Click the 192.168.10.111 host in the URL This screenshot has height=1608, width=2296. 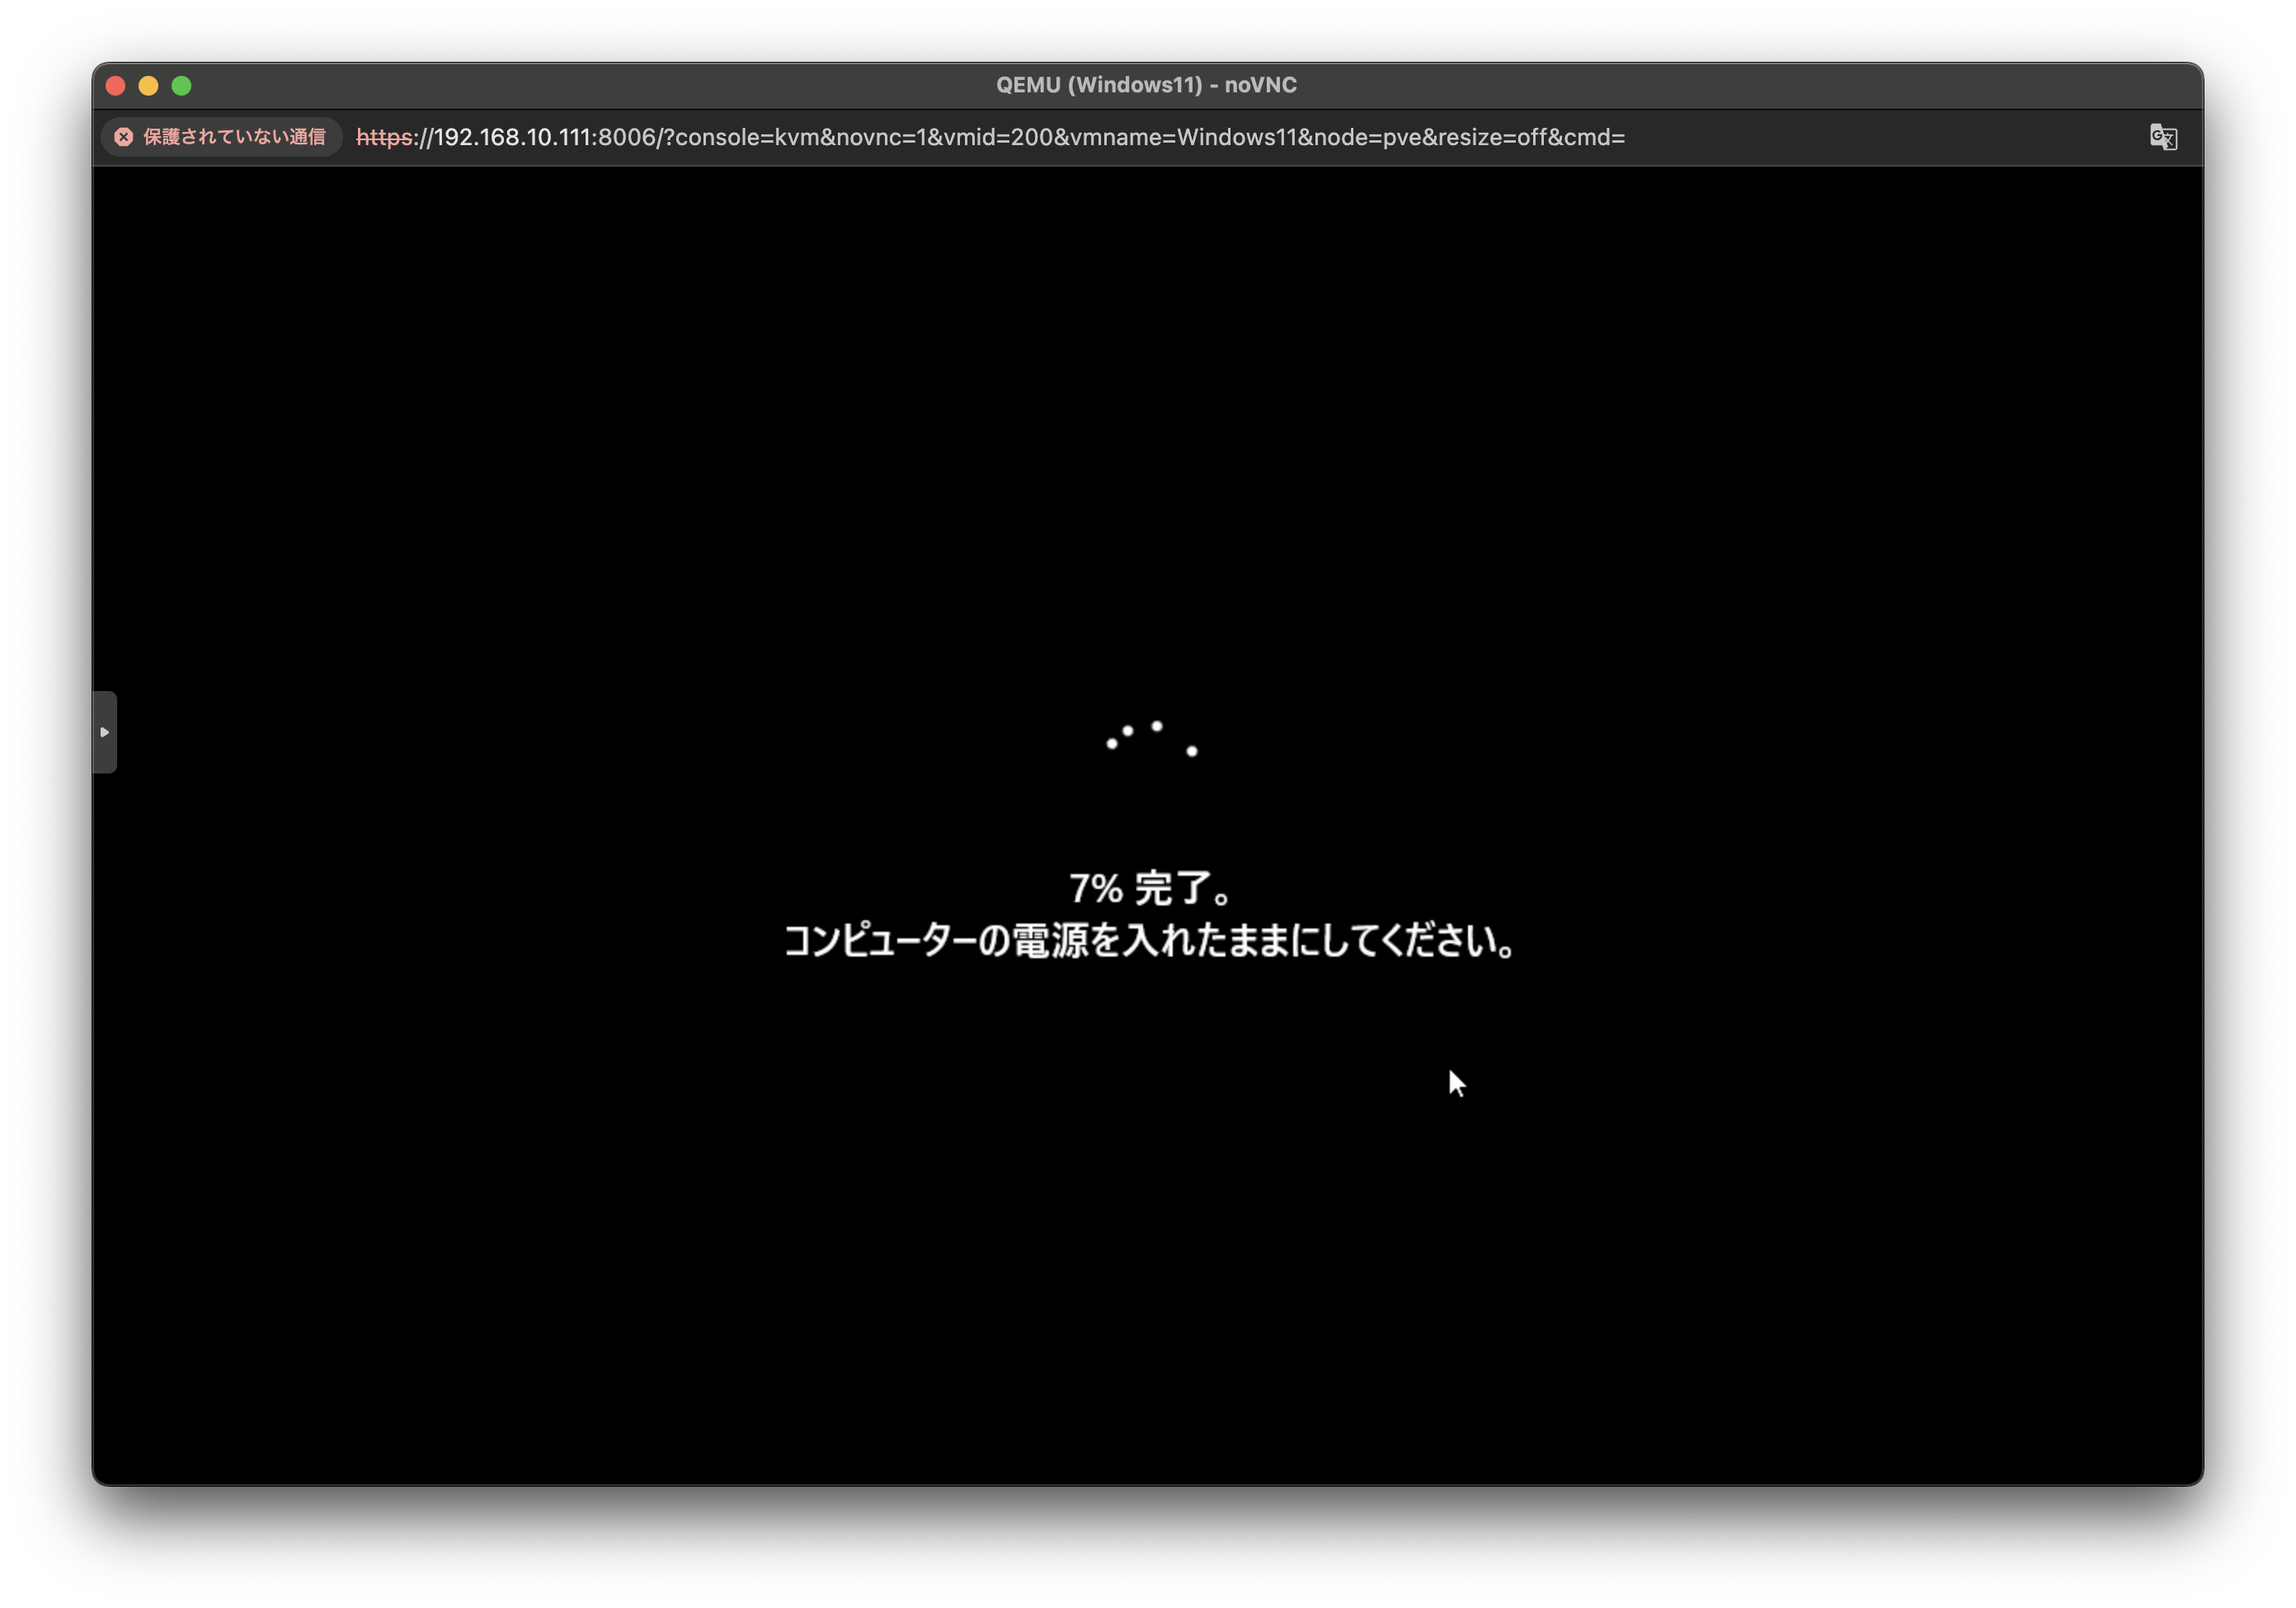coord(511,137)
